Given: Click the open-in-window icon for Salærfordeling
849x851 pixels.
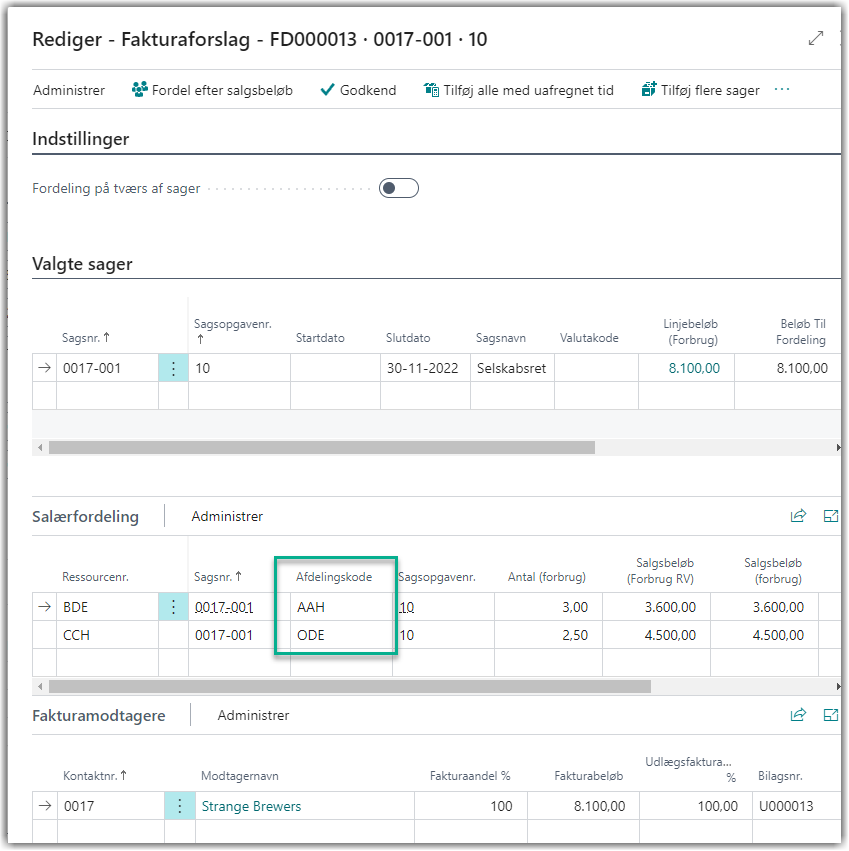Looking at the screenshot, I should tap(831, 516).
